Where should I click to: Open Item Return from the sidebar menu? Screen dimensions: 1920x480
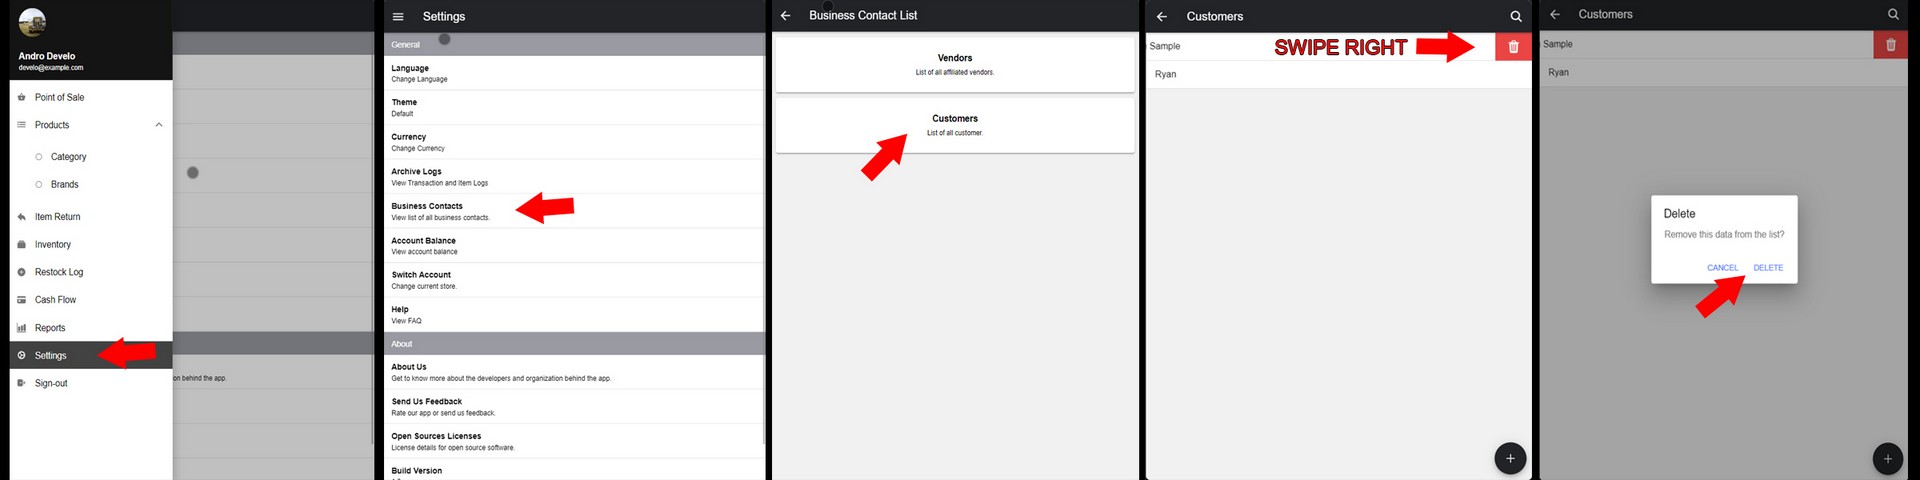click(x=57, y=217)
